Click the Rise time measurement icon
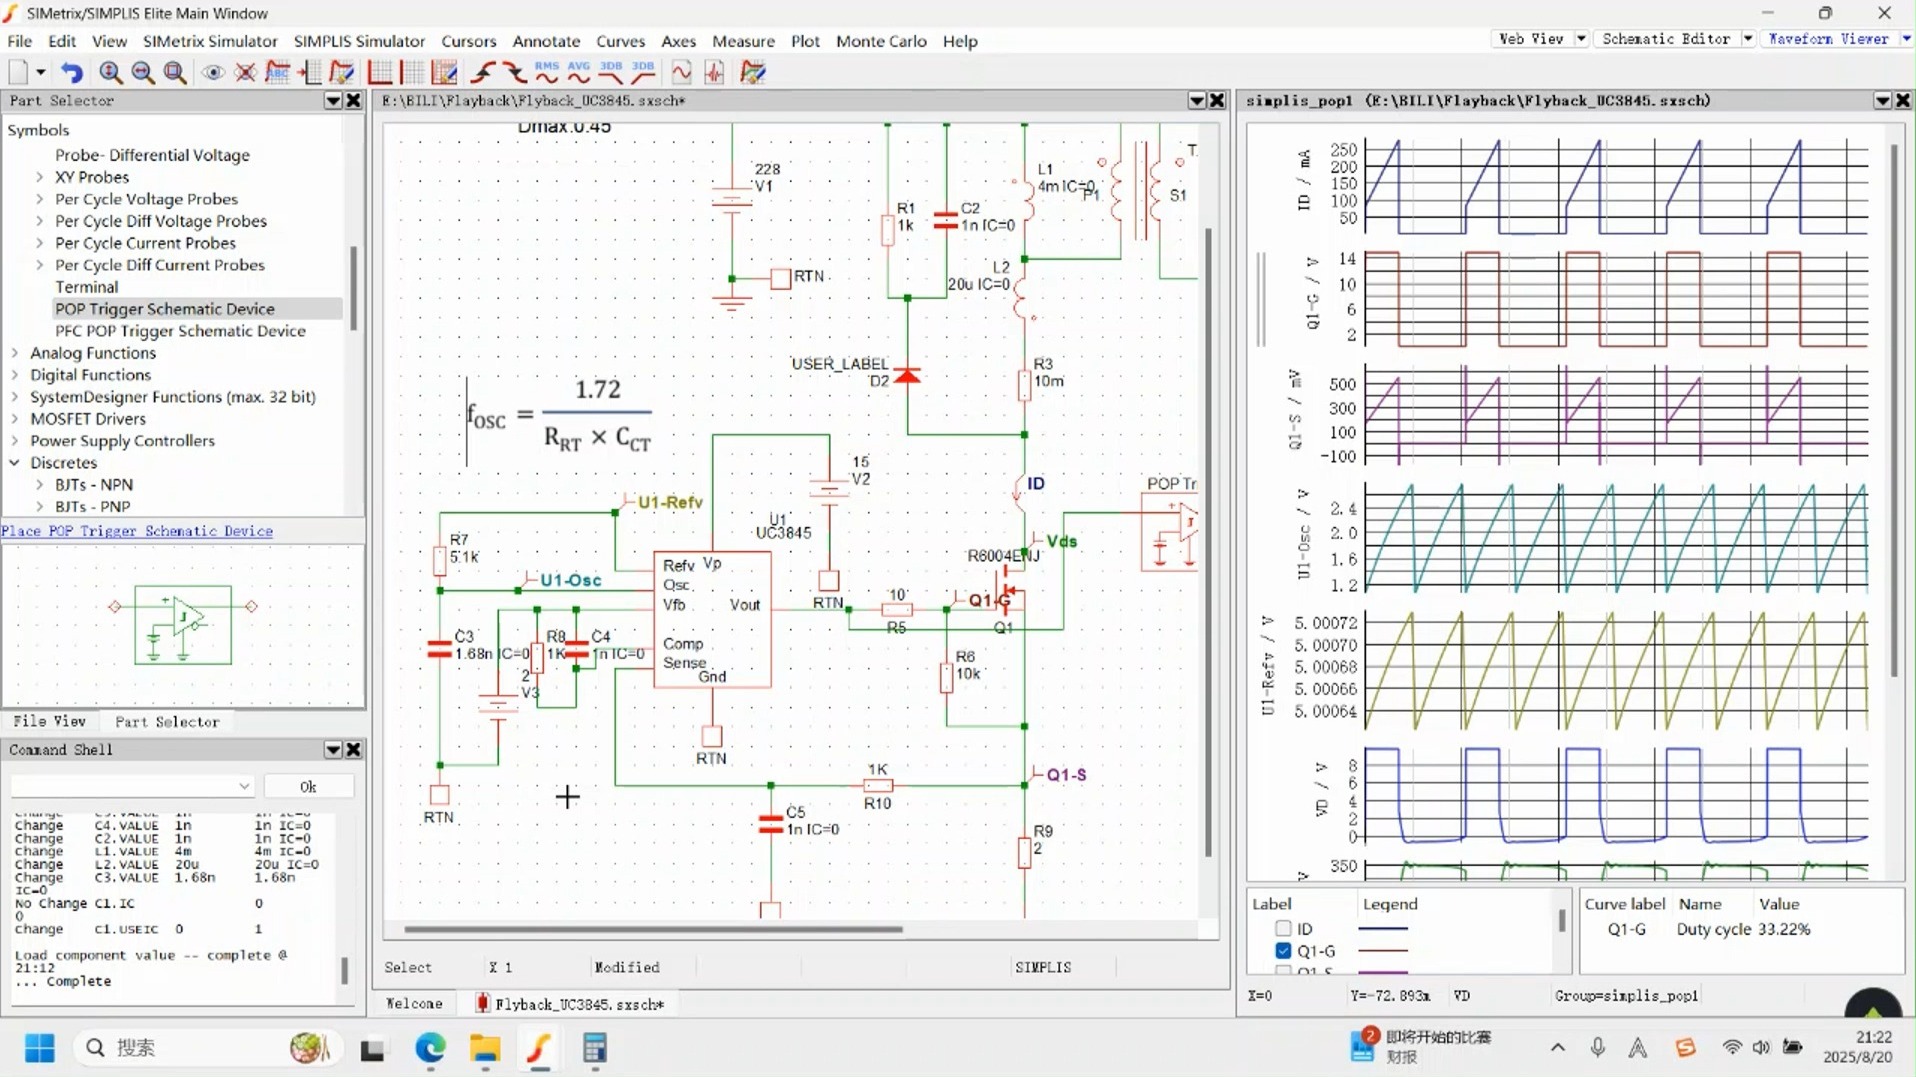 [484, 72]
